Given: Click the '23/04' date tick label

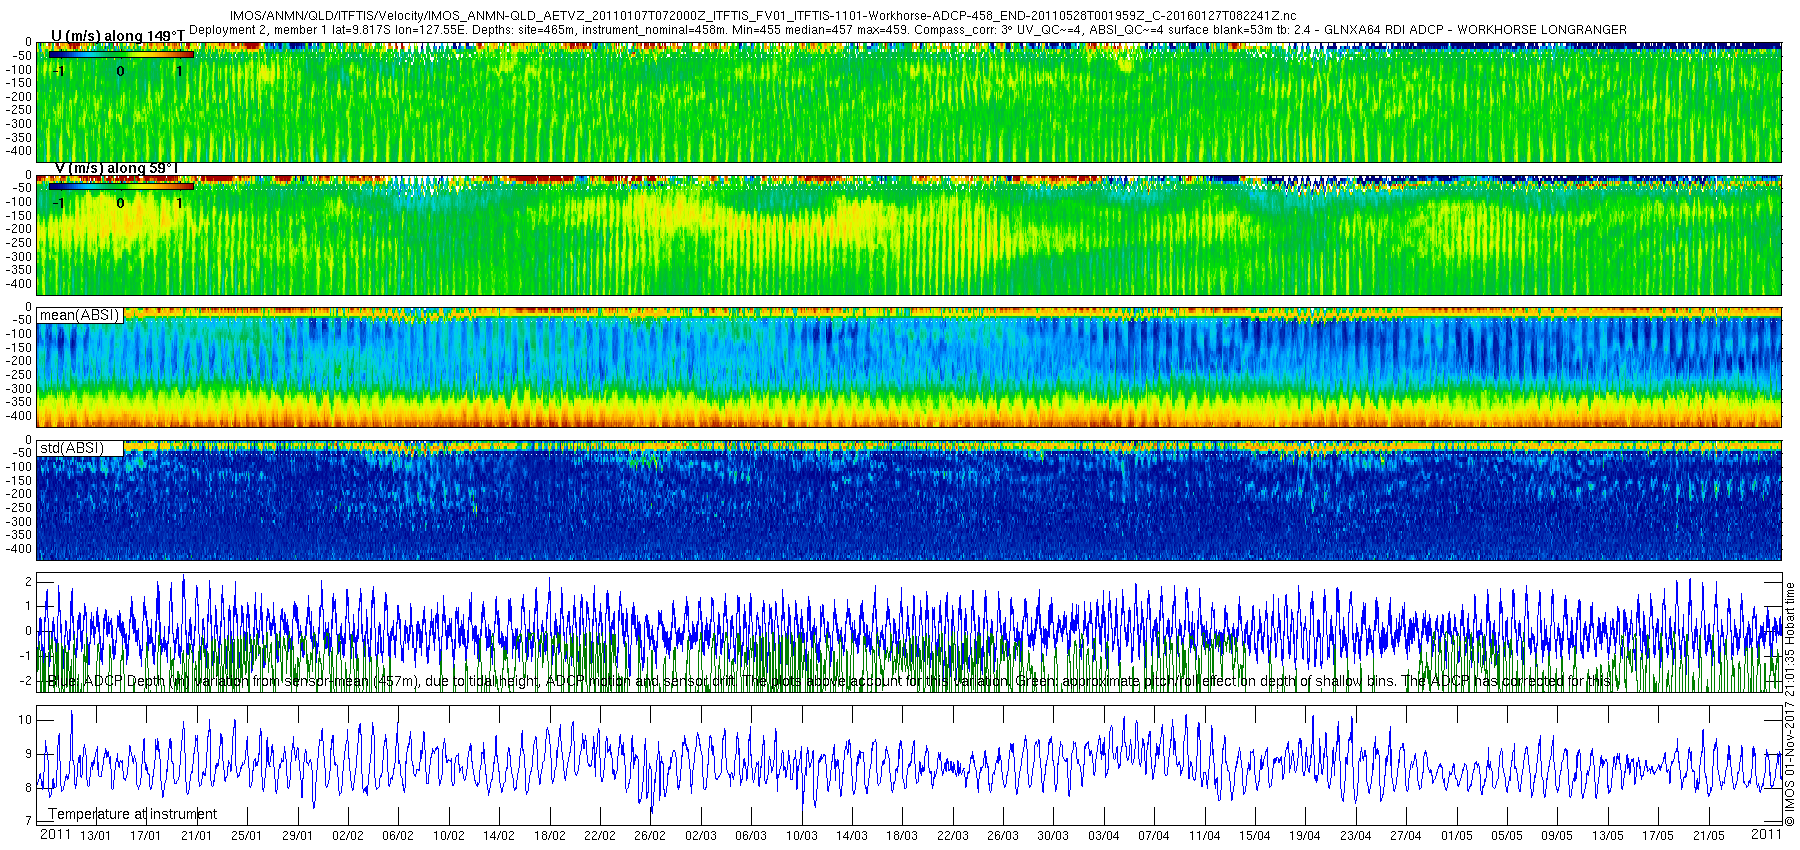Looking at the screenshot, I should pyautogui.click(x=1356, y=836).
